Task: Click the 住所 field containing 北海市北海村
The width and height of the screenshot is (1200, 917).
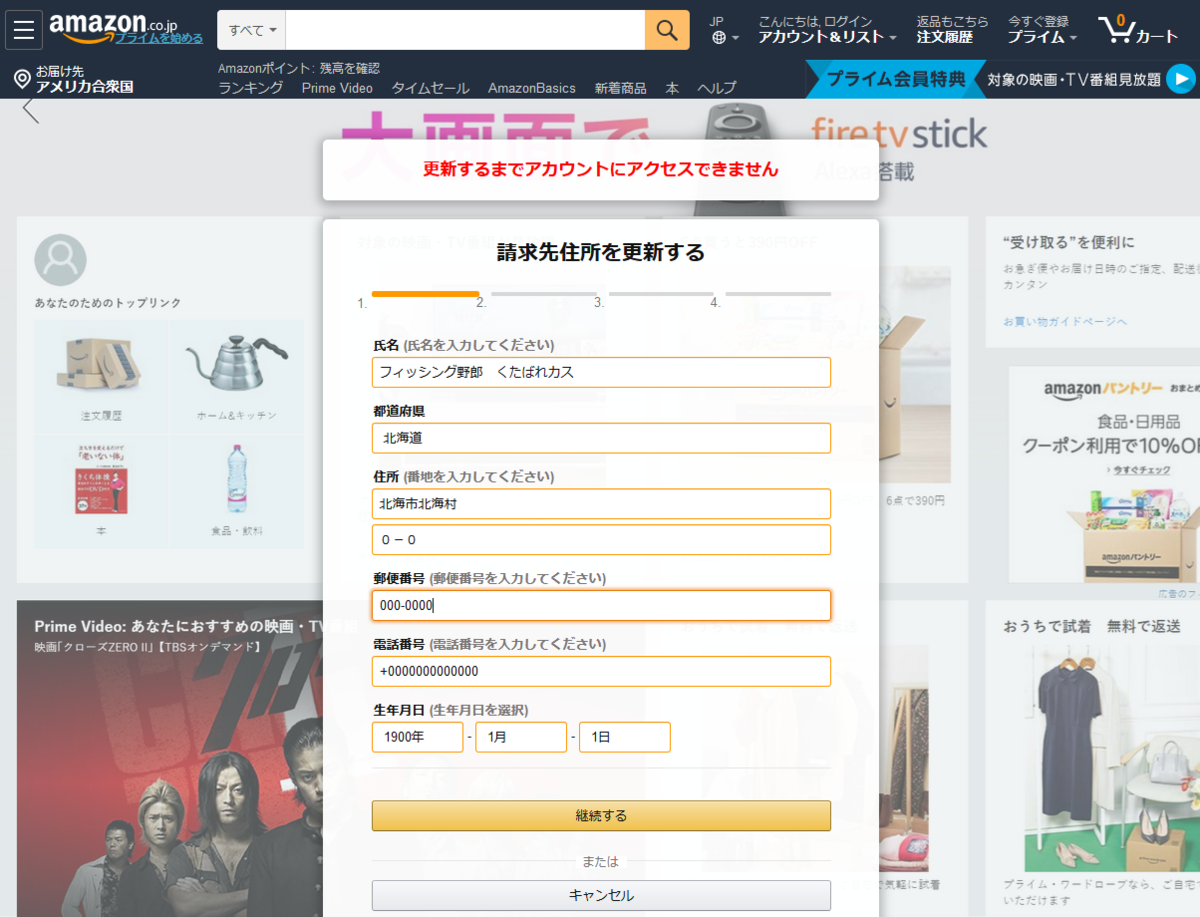Action: point(601,504)
